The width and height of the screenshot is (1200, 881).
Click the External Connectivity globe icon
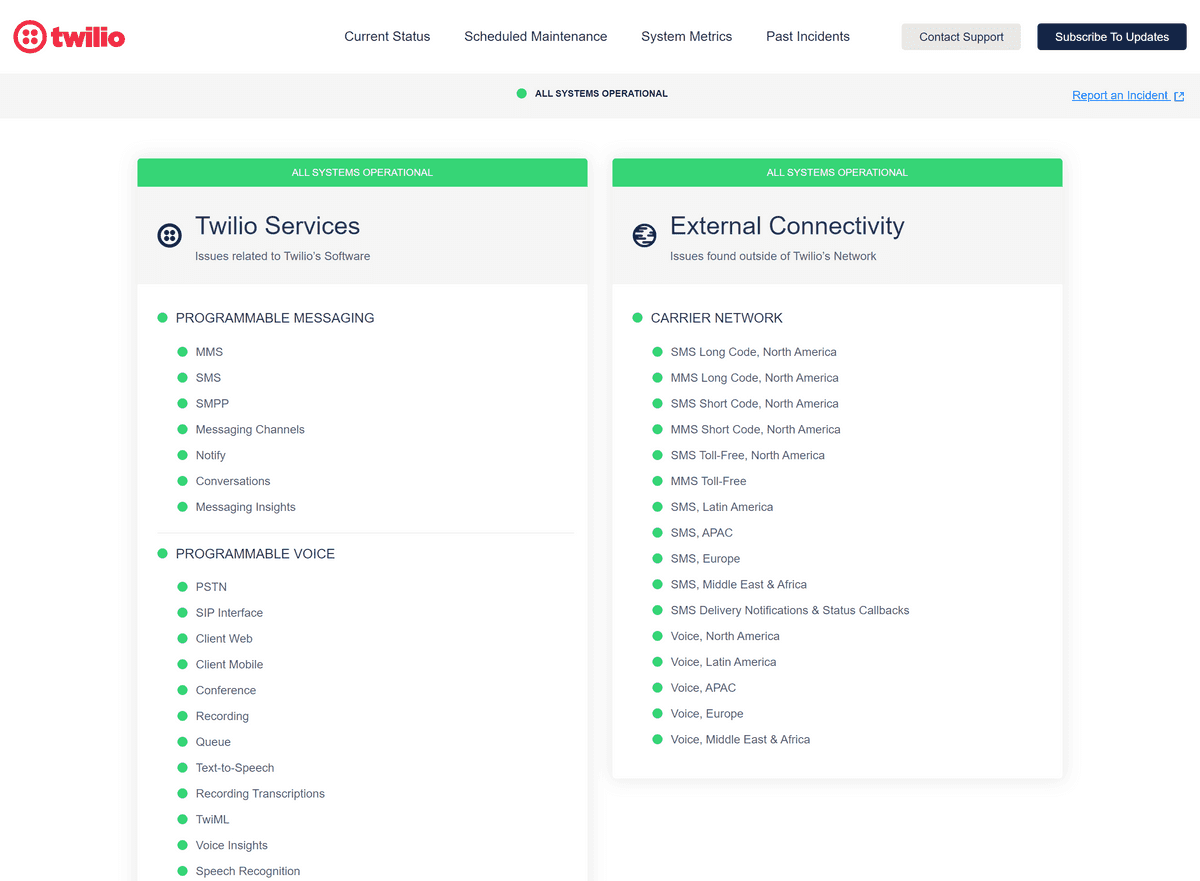pyautogui.click(x=644, y=236)
